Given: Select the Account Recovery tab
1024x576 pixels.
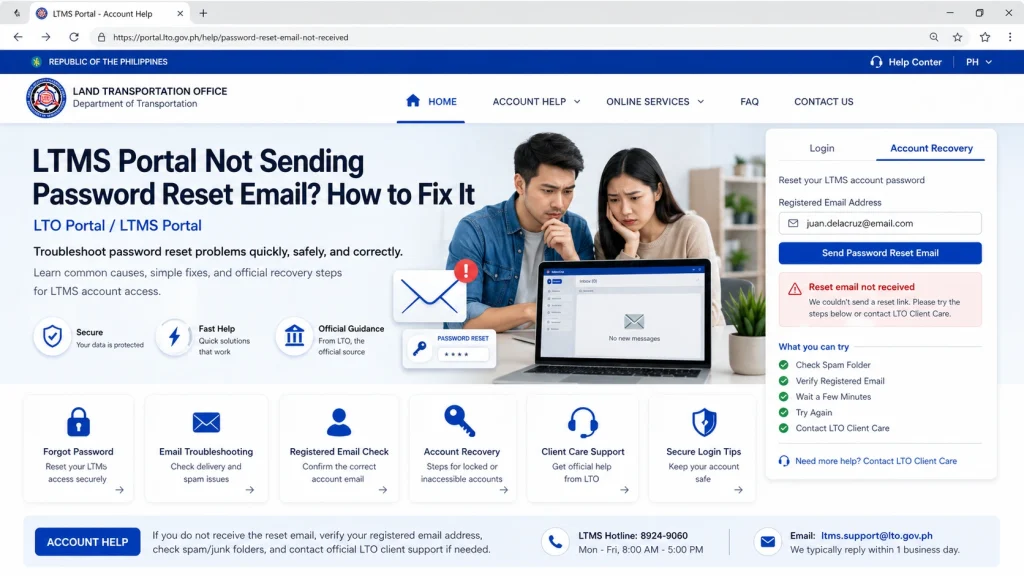Looking at the screenshot, I should 931,148.
